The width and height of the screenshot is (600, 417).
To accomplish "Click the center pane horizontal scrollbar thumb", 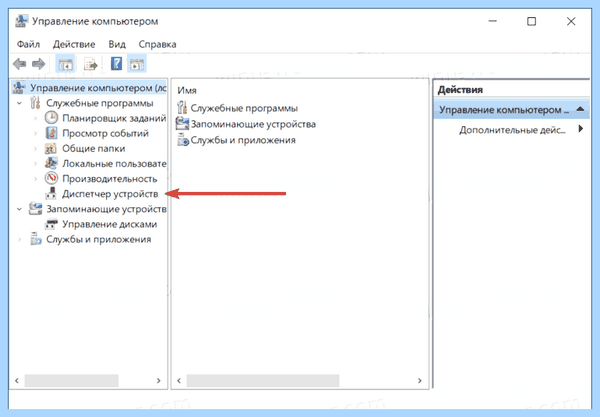I will 263,381.
